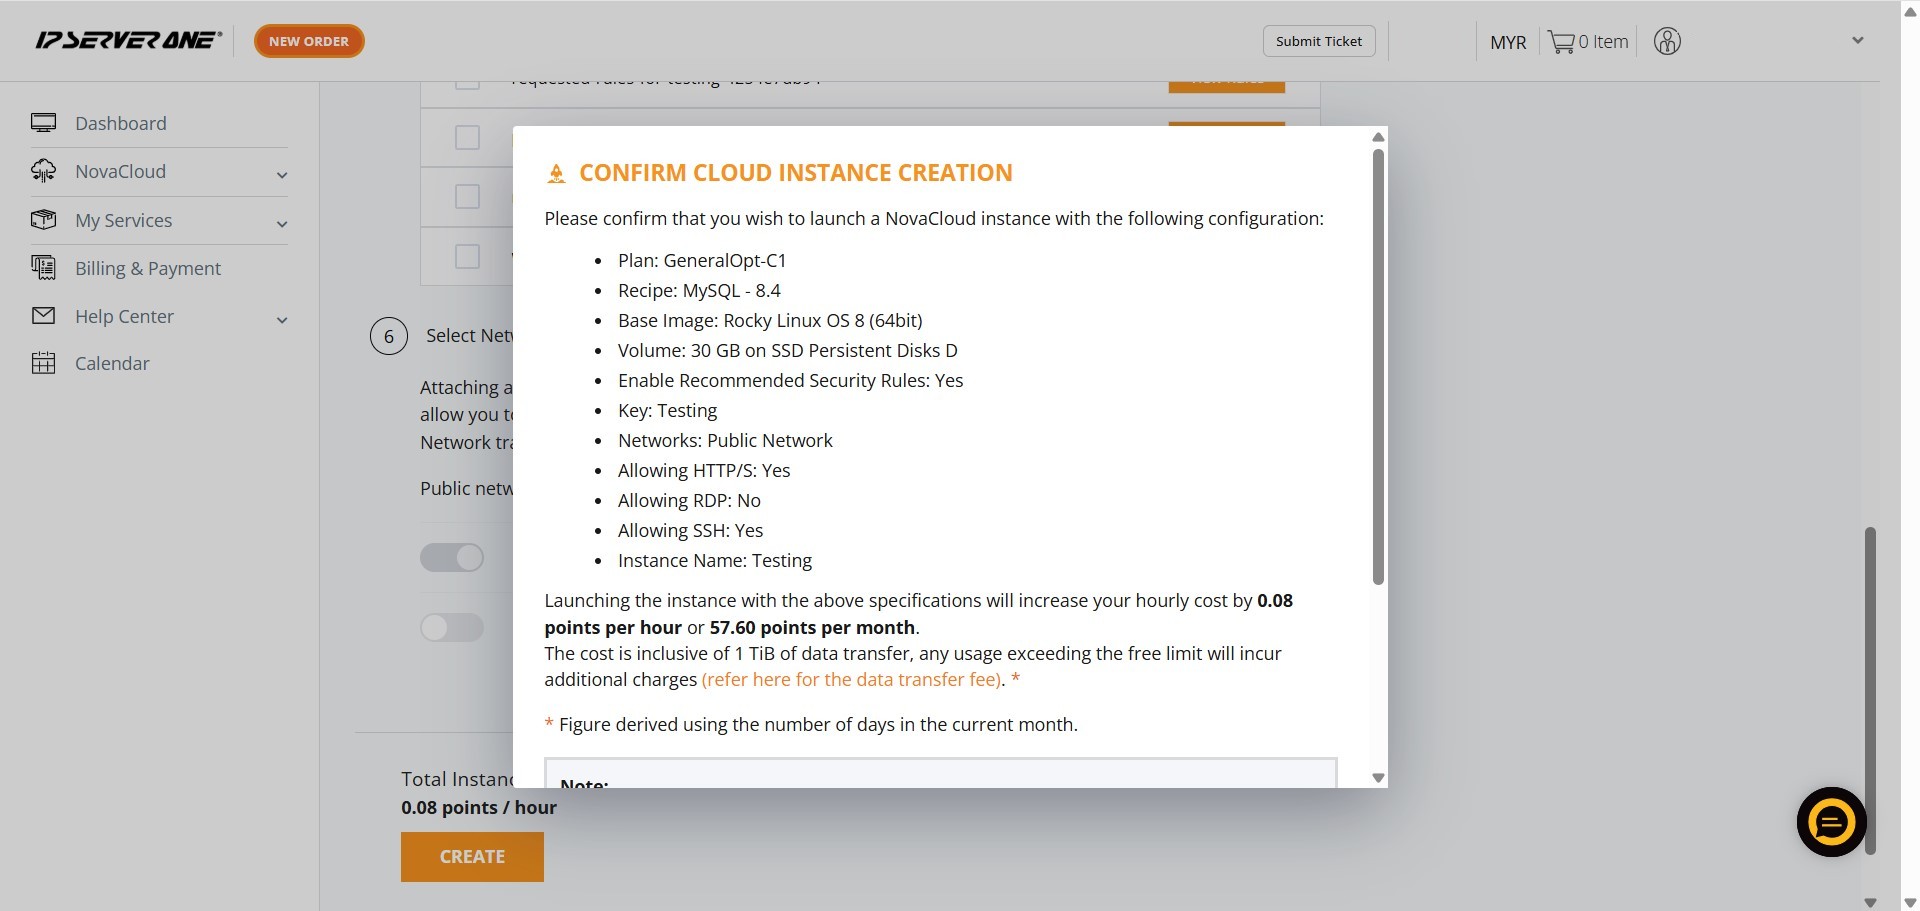1920x911 pixels.
Task: Open the user account profile icon
Action: point(1667,42)
